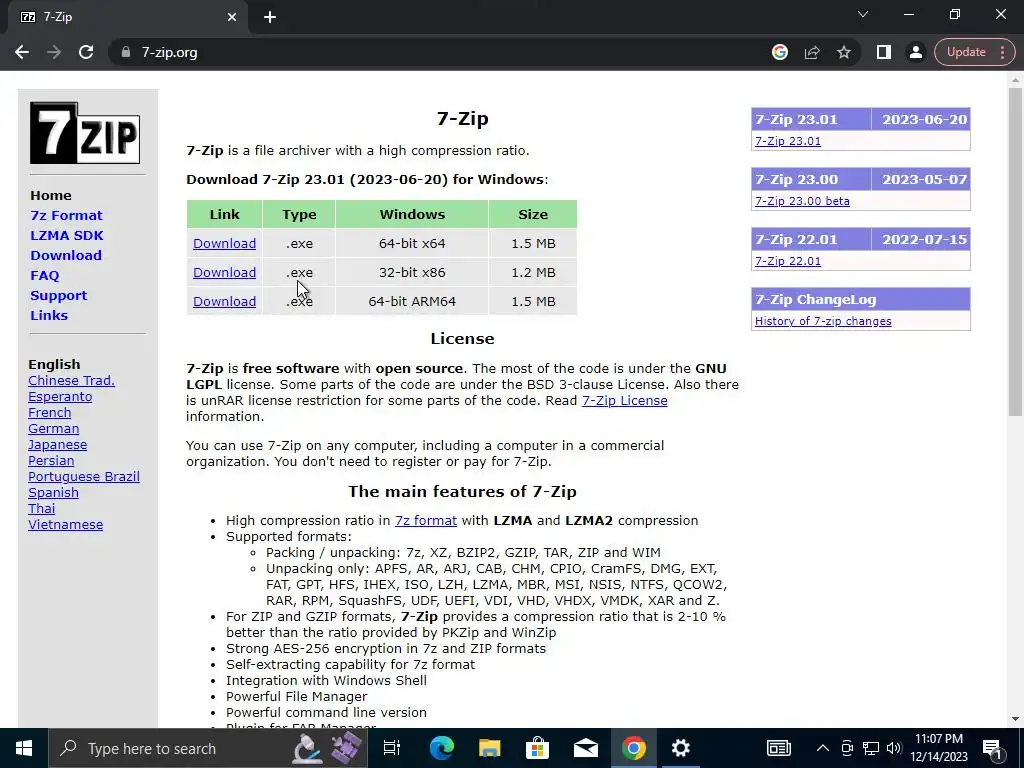This screenshot has height=768, width=1024.
Task: Show hidden system tray icons
Action: [823, 748]
